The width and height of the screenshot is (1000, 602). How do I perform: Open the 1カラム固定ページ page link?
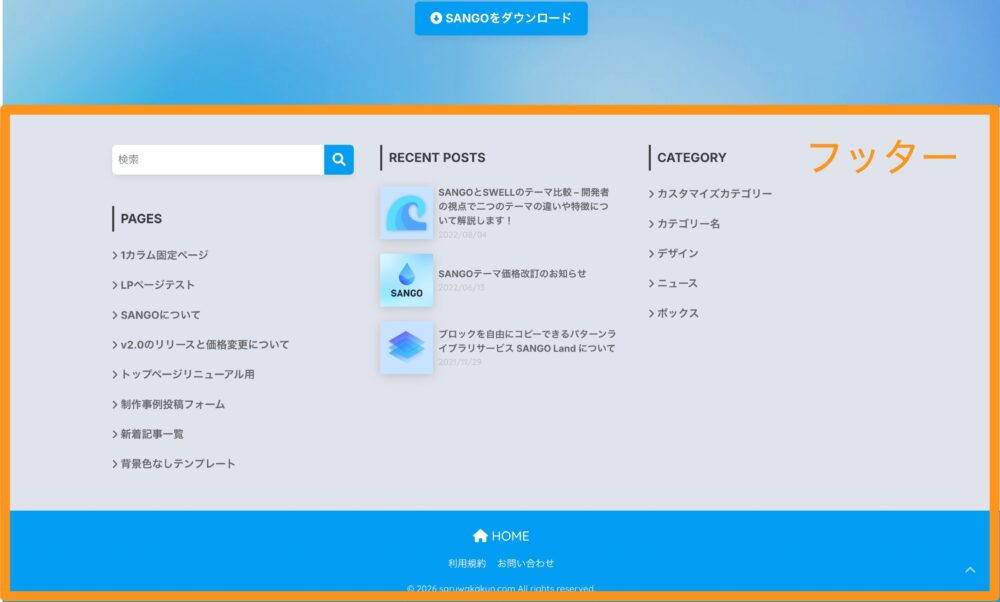(163, 255)
